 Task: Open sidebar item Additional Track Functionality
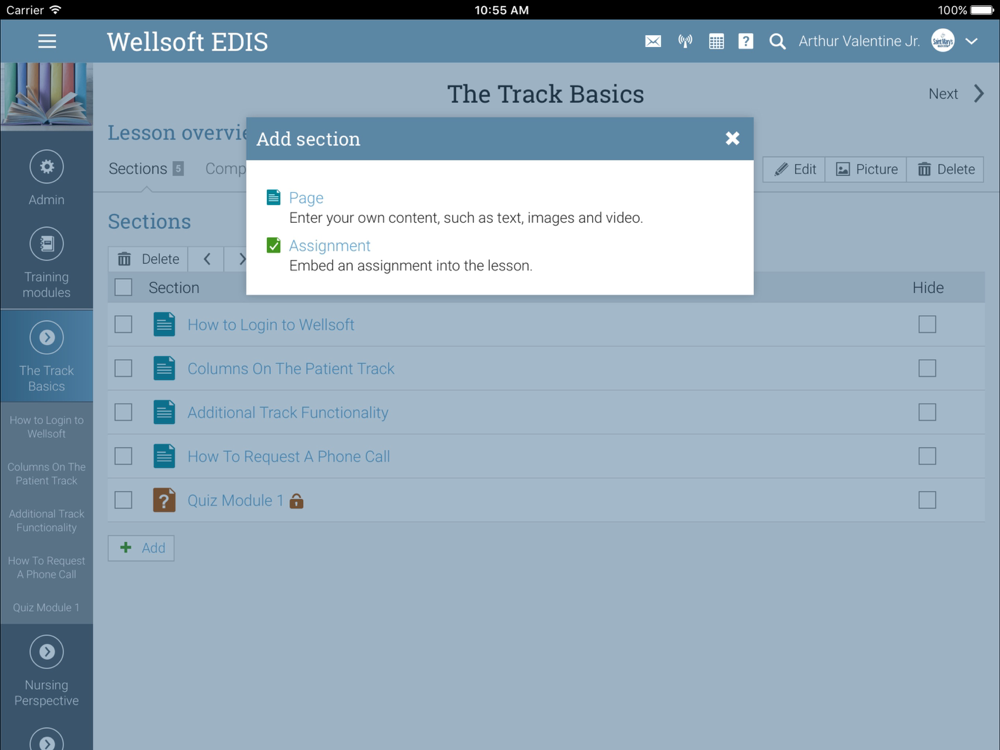pyautogui.click(x=47, y=520)
